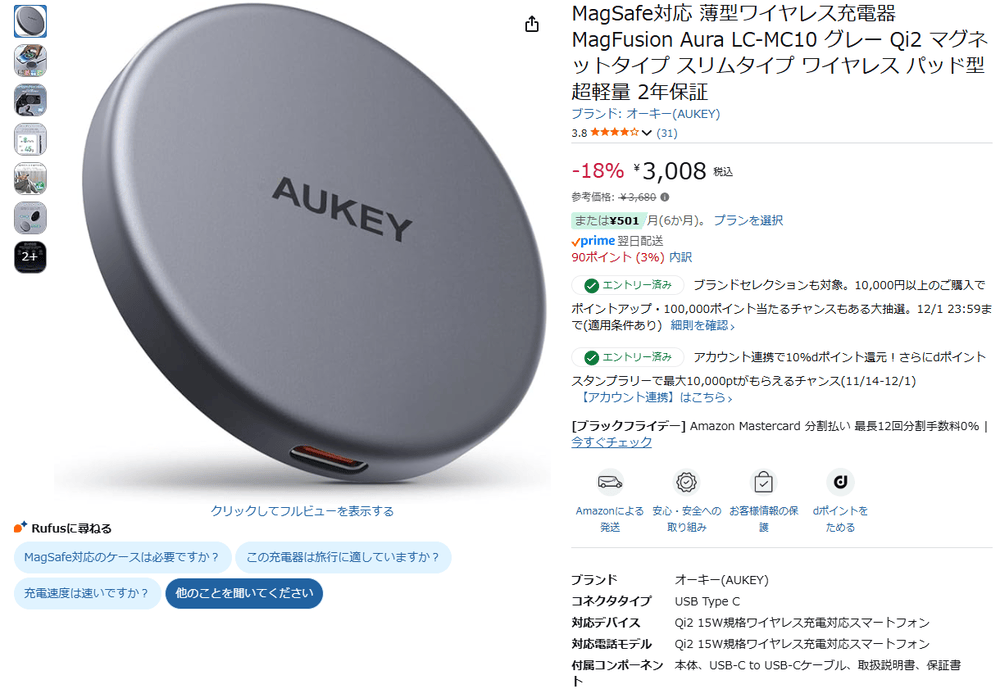Expand the star rating dropdown chevron
1000x689 pixels.
[647, 133]
